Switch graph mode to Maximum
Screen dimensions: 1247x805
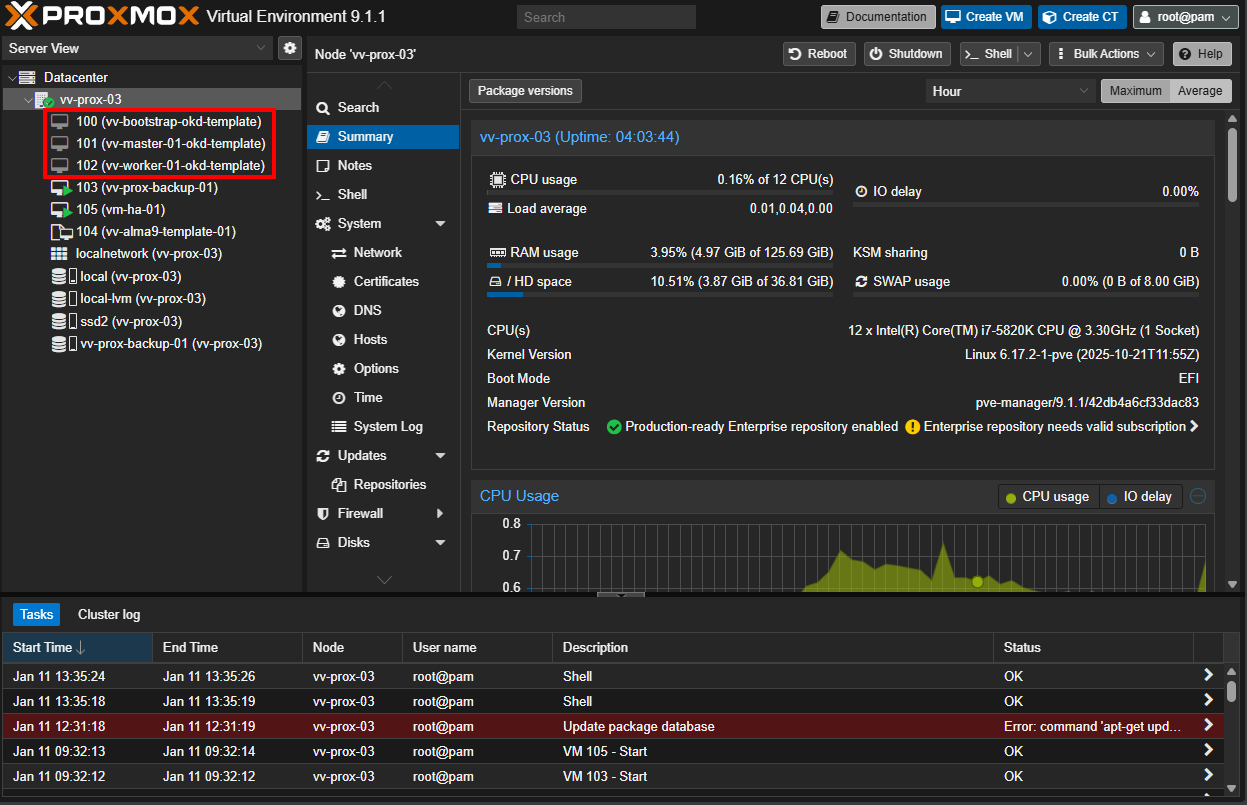[x=1135, y=91]
